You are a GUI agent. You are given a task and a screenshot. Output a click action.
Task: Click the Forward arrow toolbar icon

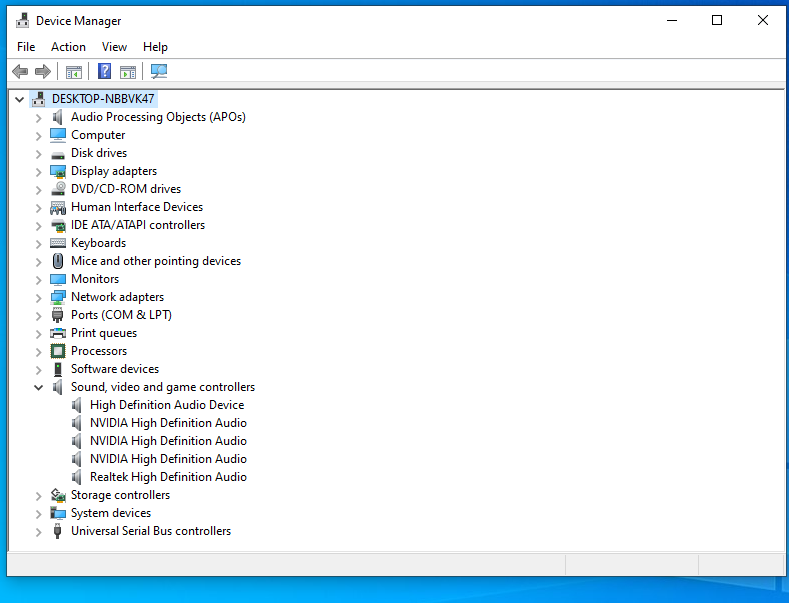coord(42,71)
